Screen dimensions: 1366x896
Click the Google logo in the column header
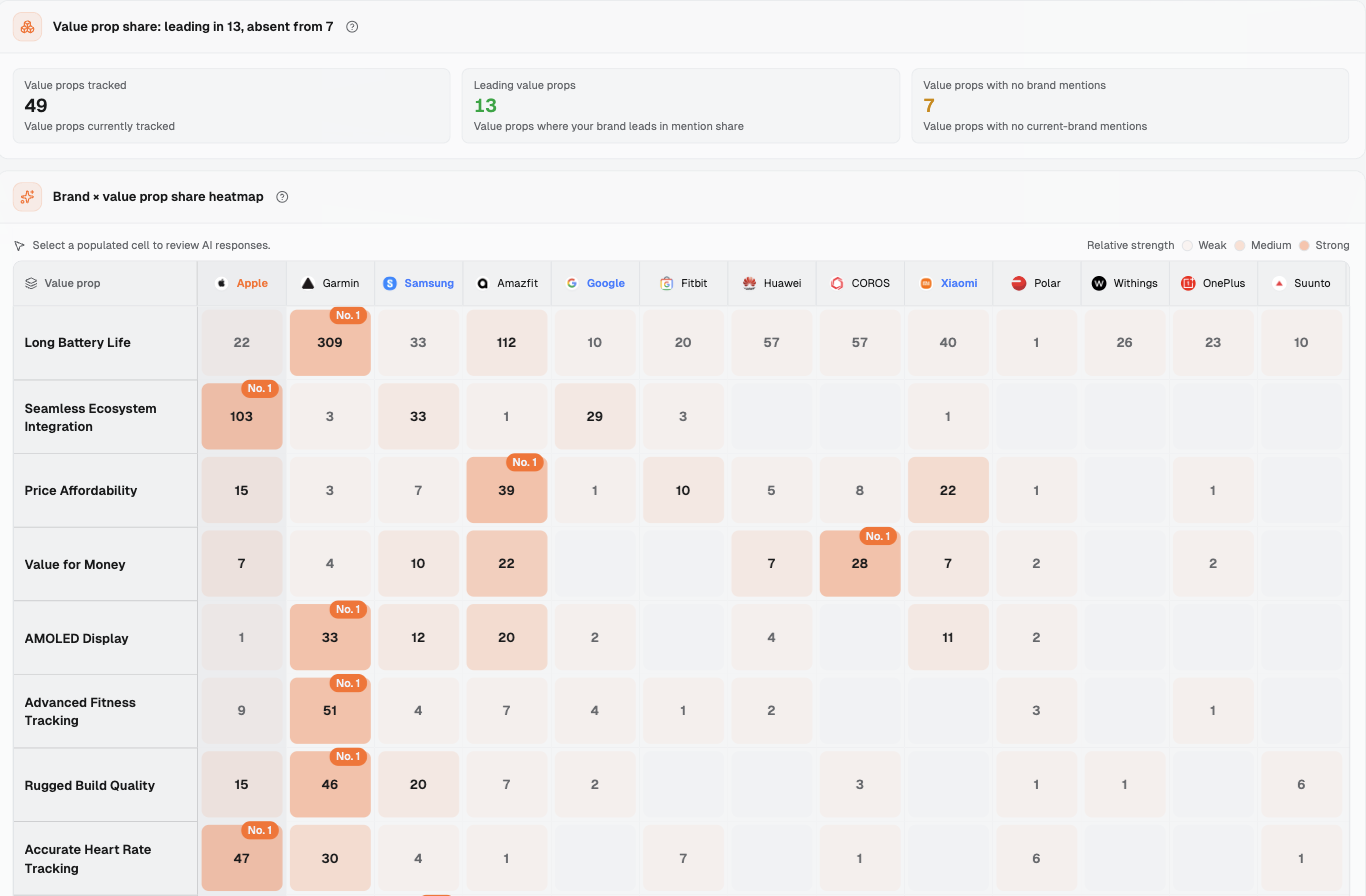click(572, 283)
